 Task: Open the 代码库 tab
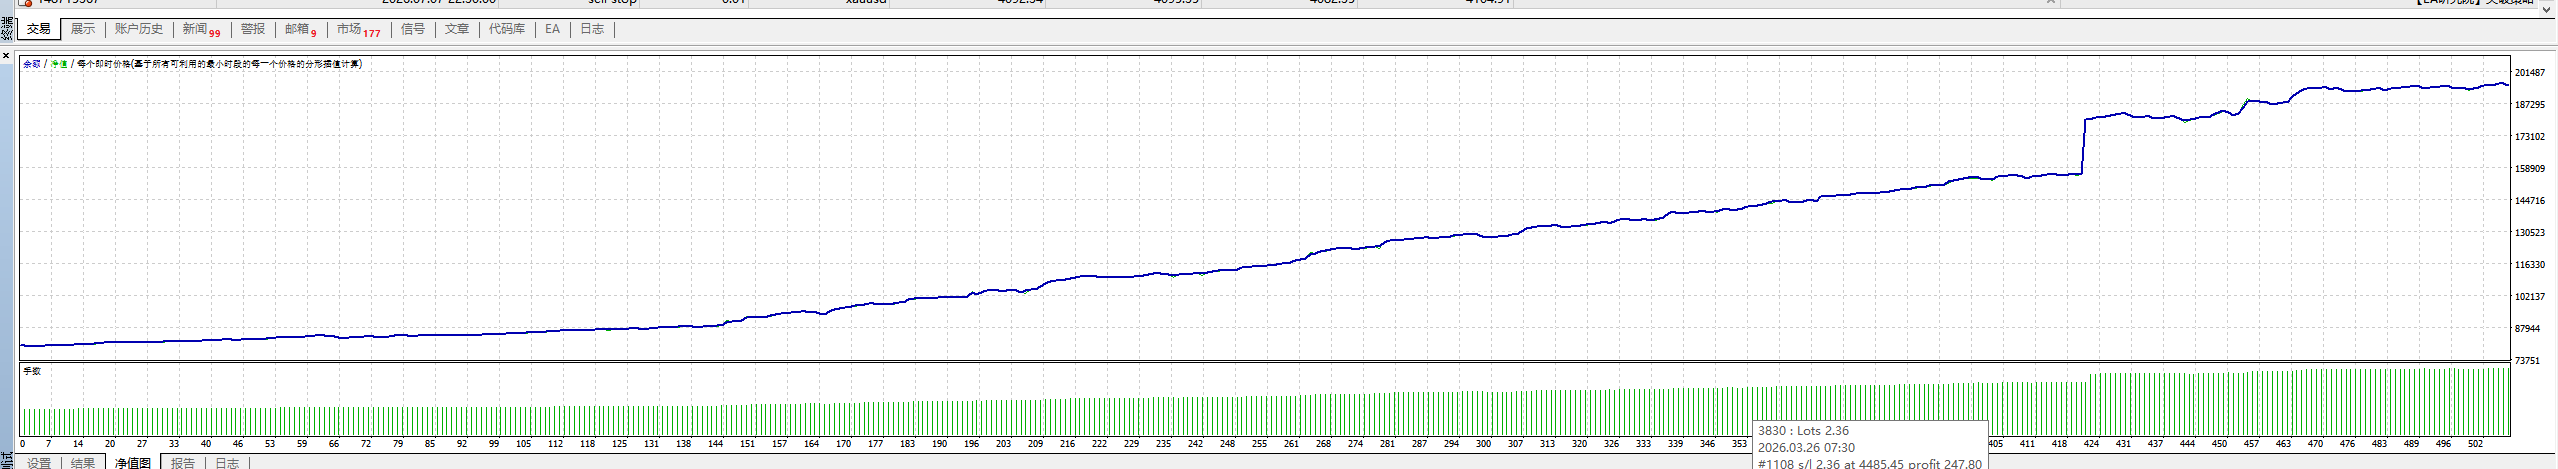coord(507,29)
